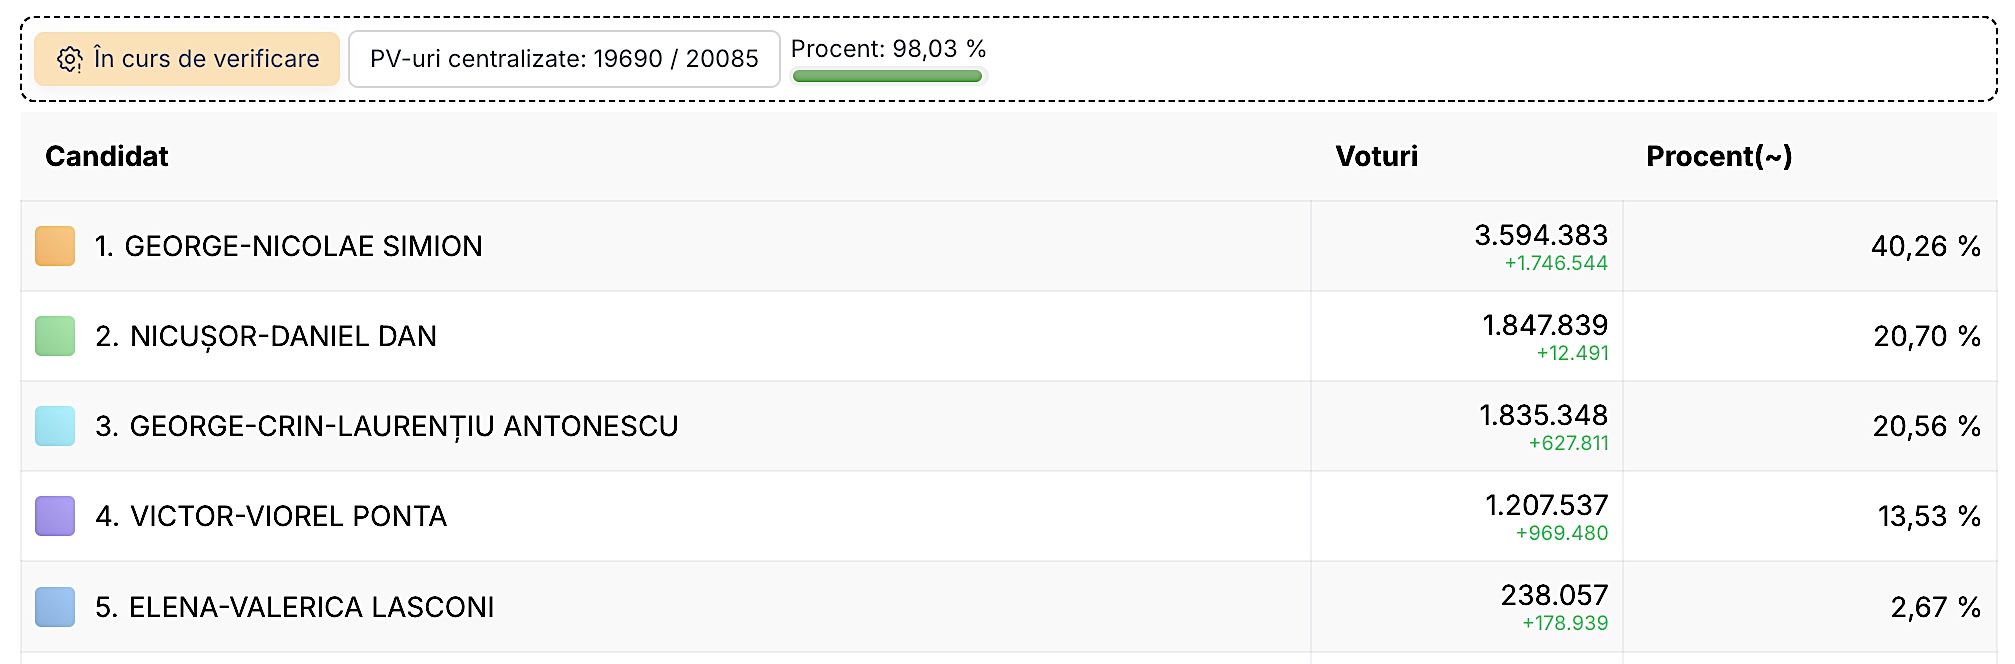
Task: Click the blue swatch for Elena-Valerica Lasconi
Action: [55, 607]
